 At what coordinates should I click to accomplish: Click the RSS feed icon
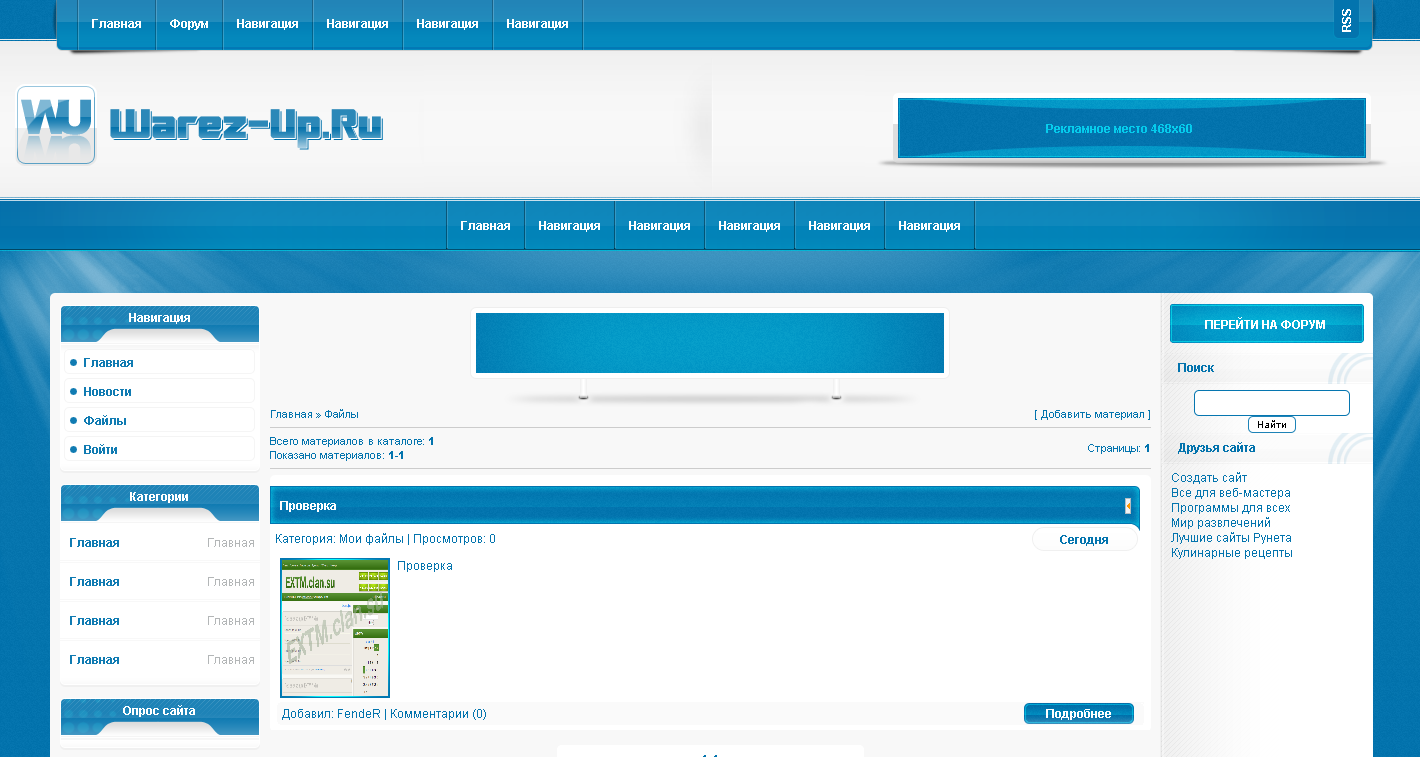(1346, 20)
